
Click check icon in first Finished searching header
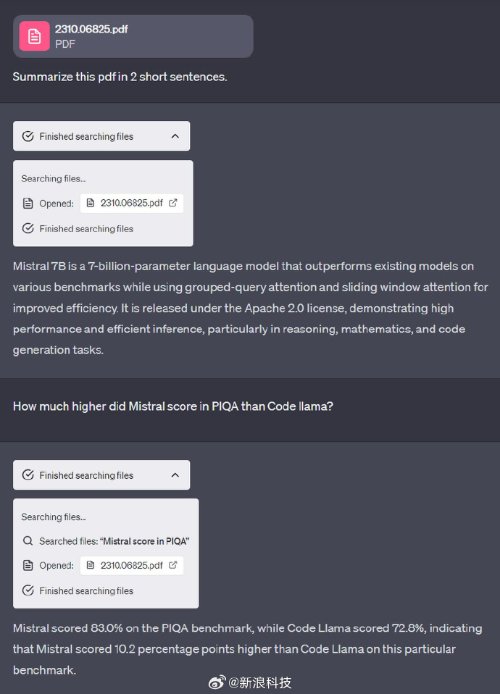point(28,136)
